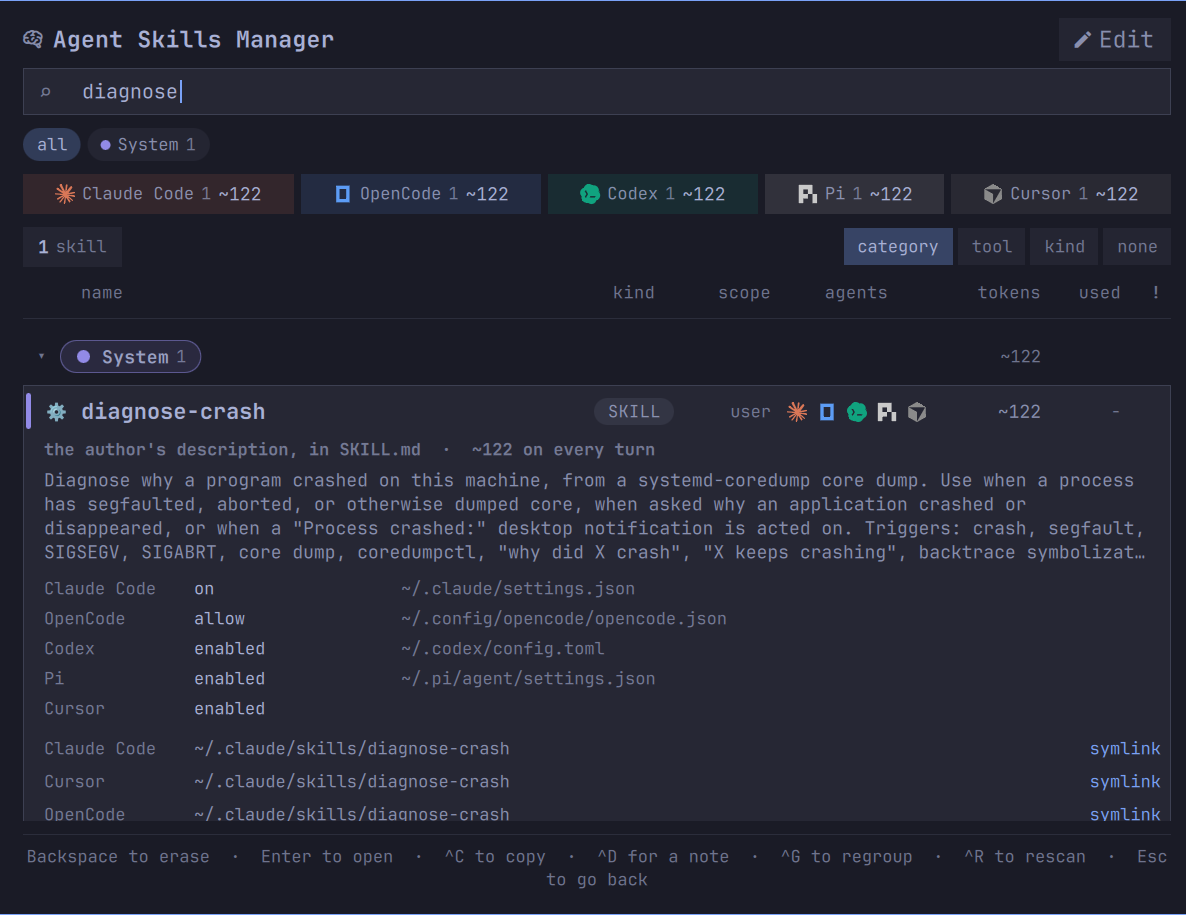Group skills by tool
Image resolution: width=1186 pixels, height=915 pixels.
pyautogui.click(x=991, y=247)
